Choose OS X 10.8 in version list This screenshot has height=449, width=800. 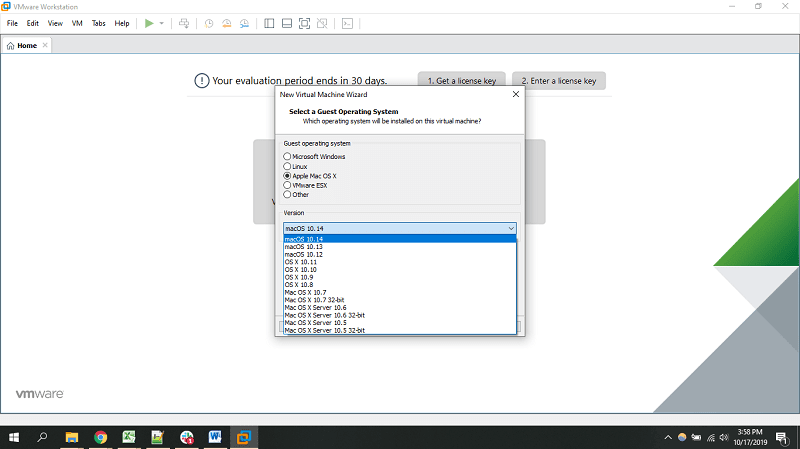[400, 285]
